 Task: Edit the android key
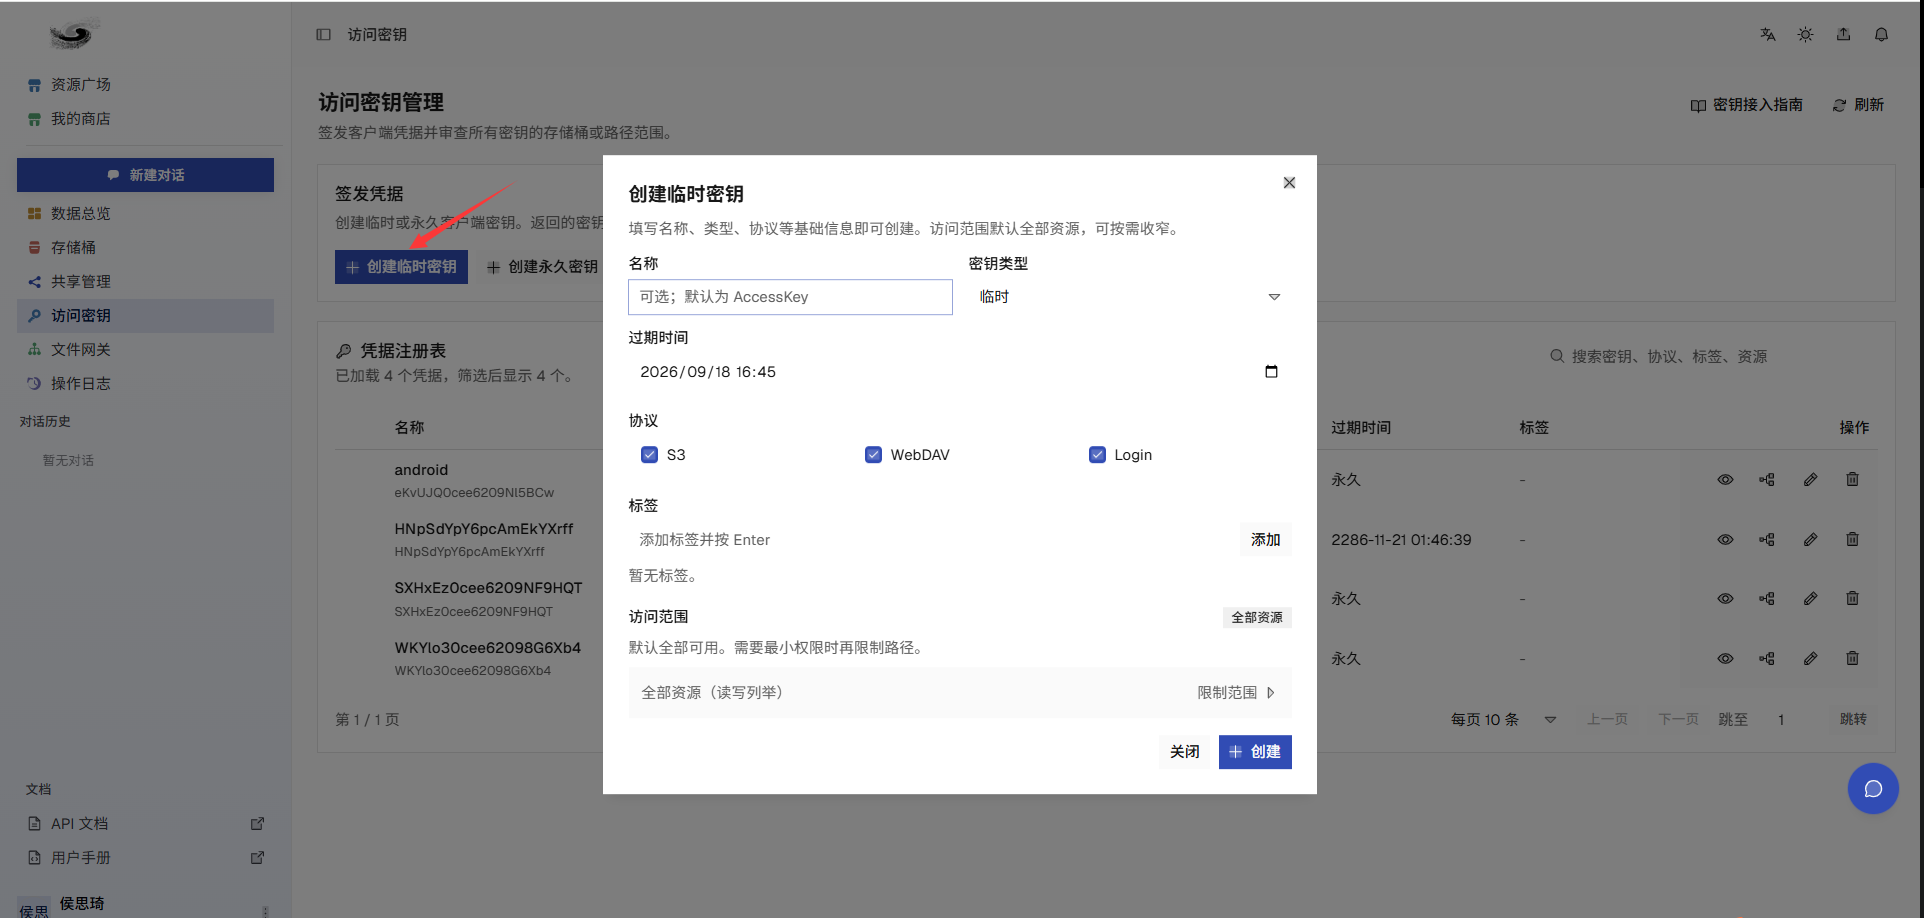tap(1810, 479)
